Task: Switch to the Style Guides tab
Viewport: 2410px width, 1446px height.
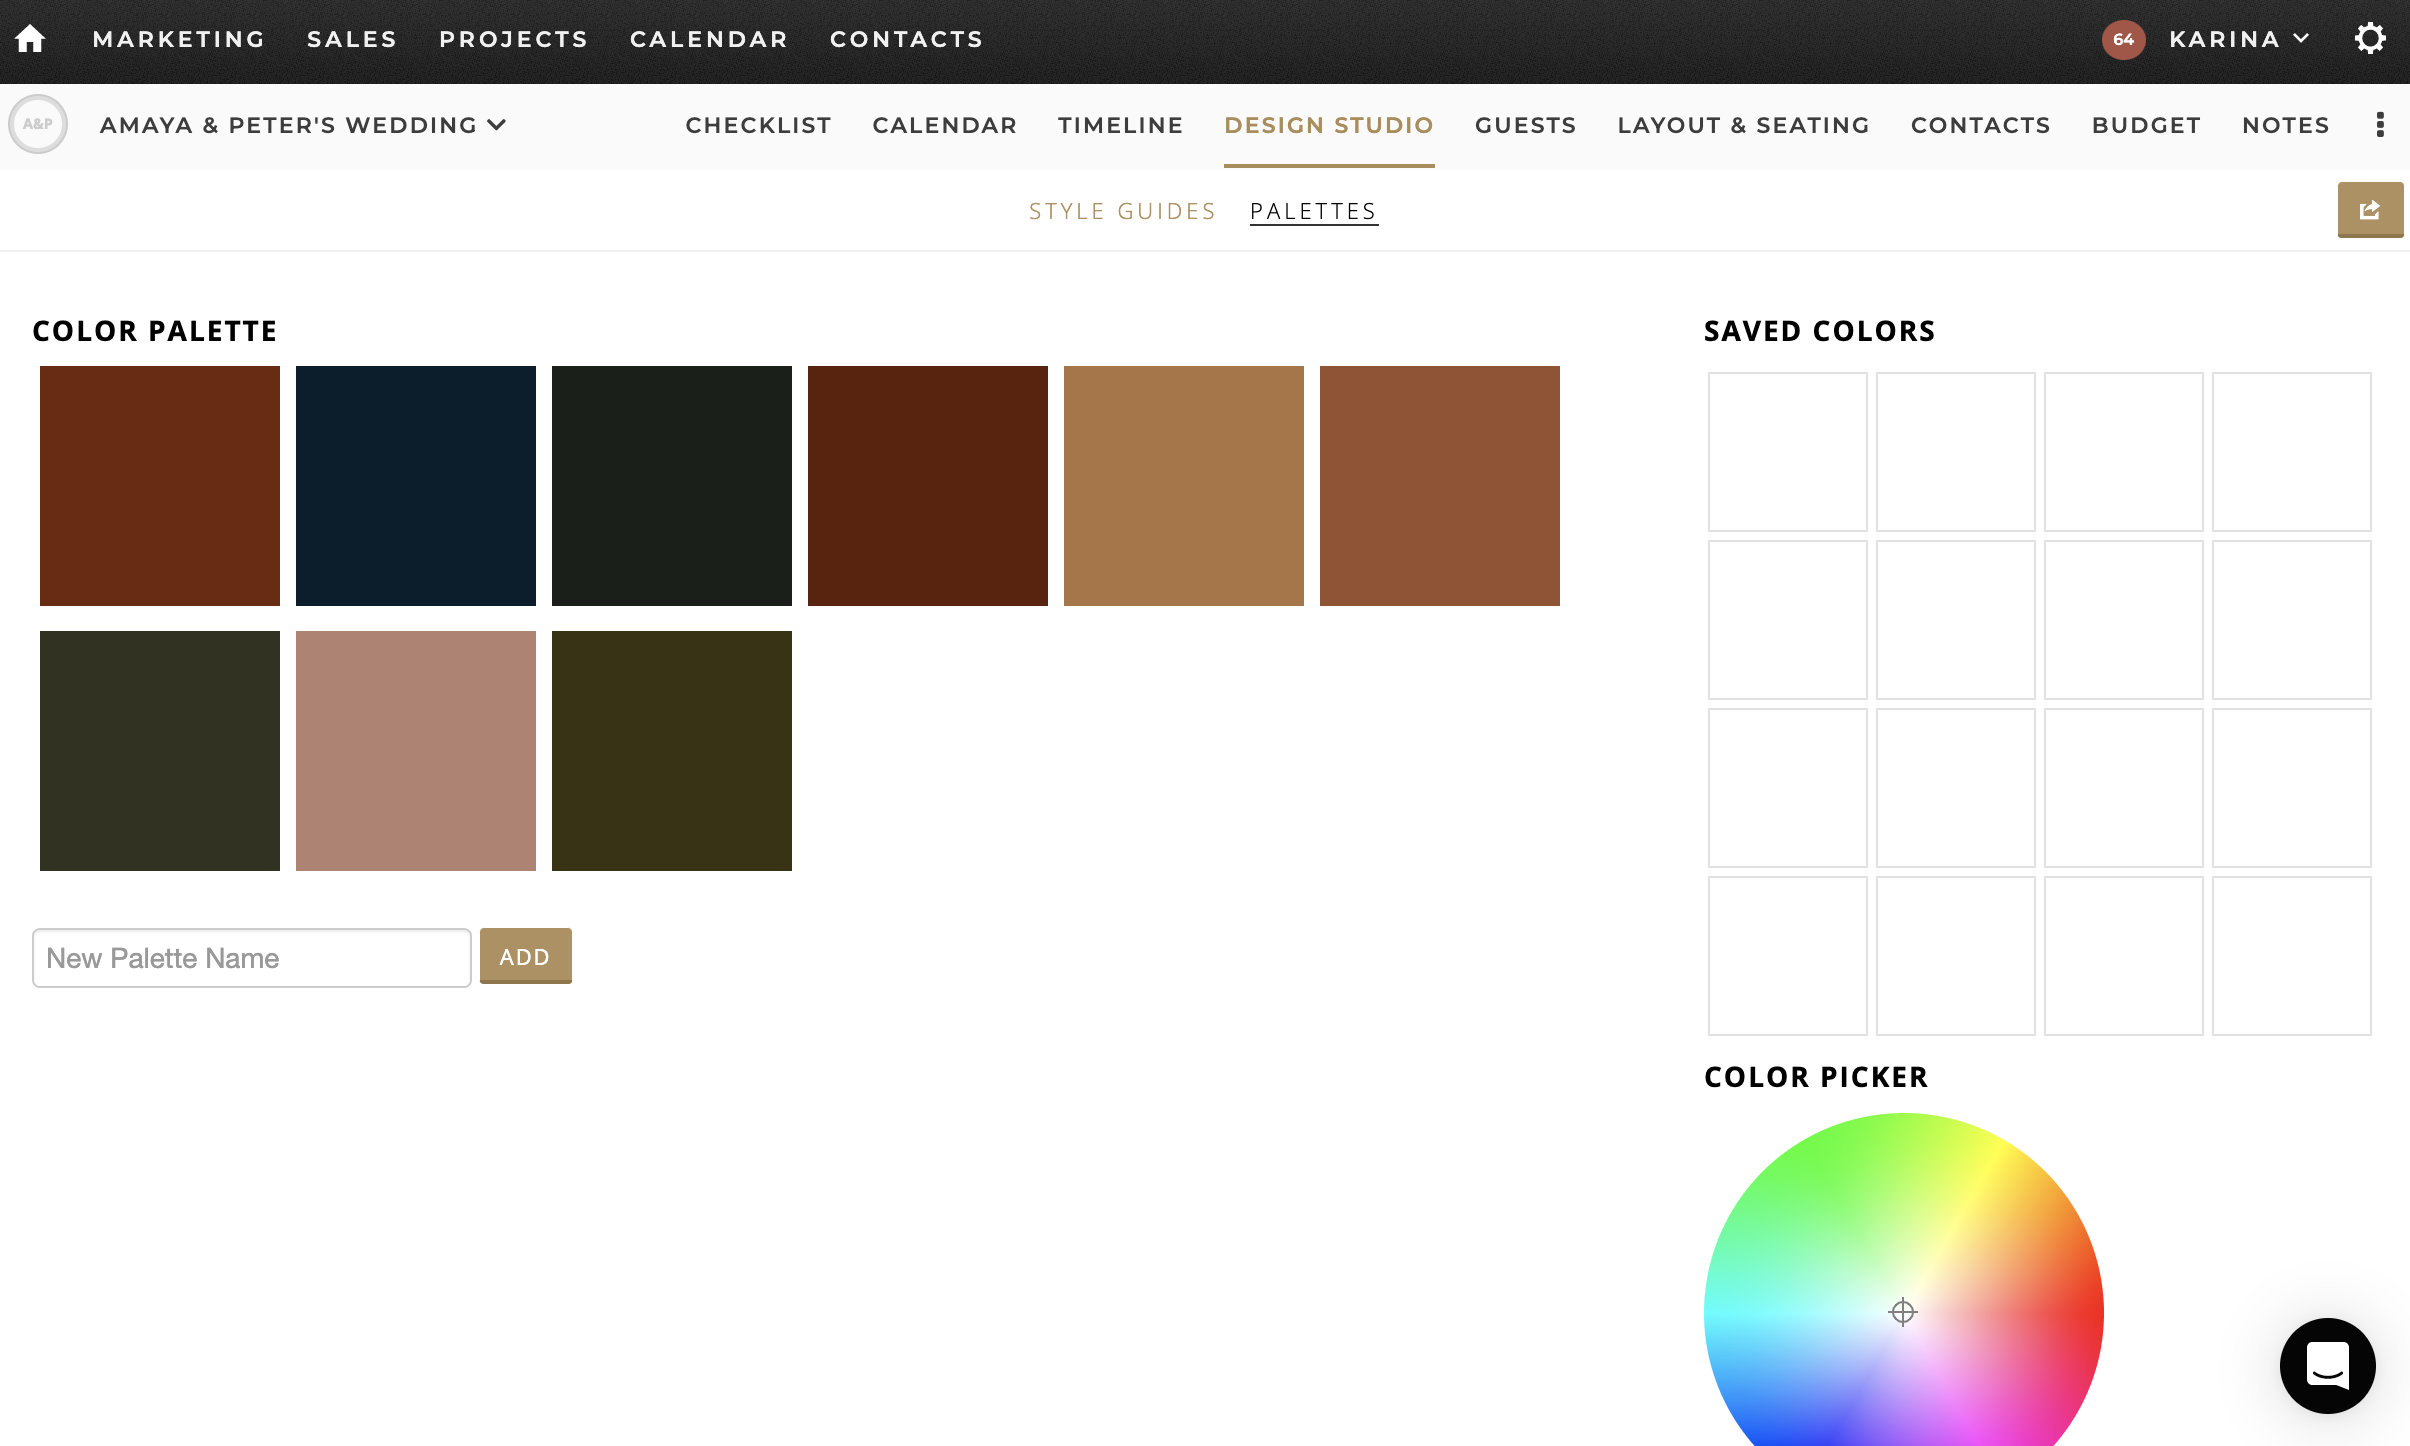Action: pyautogui.click(x=1121, y=210)
